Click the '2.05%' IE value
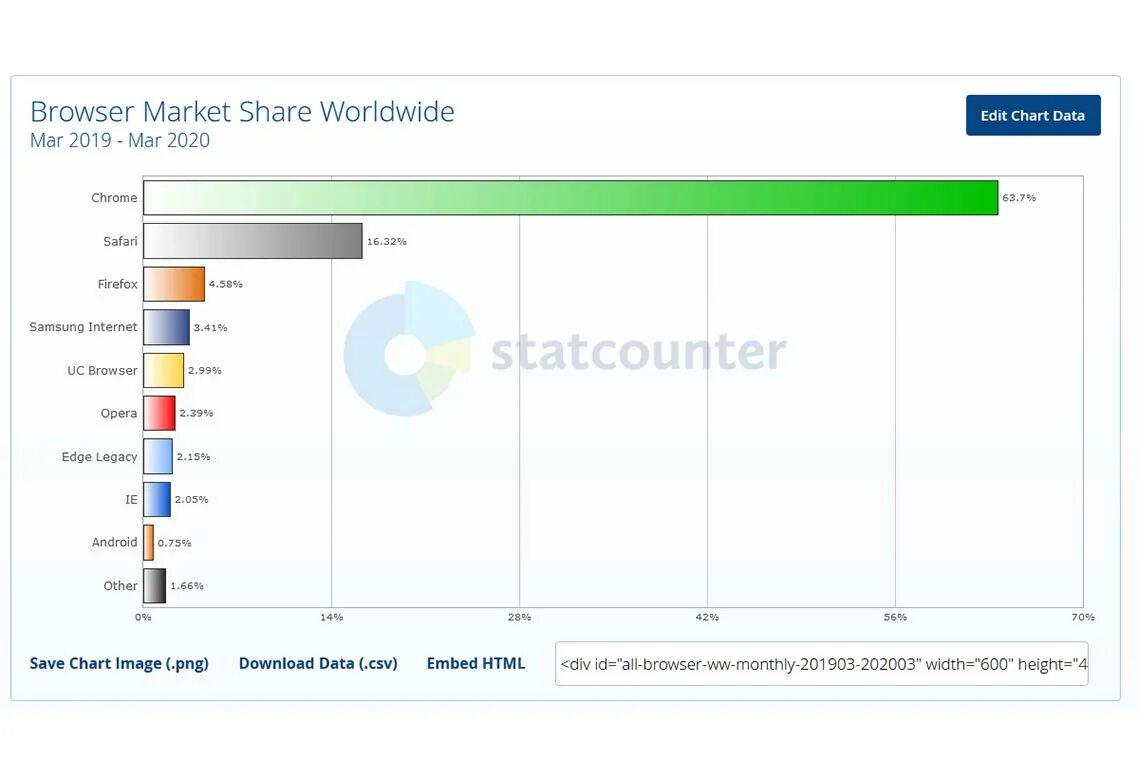Image resolution: width=1140 pixels, height=760 pixels. pos(191,500)
